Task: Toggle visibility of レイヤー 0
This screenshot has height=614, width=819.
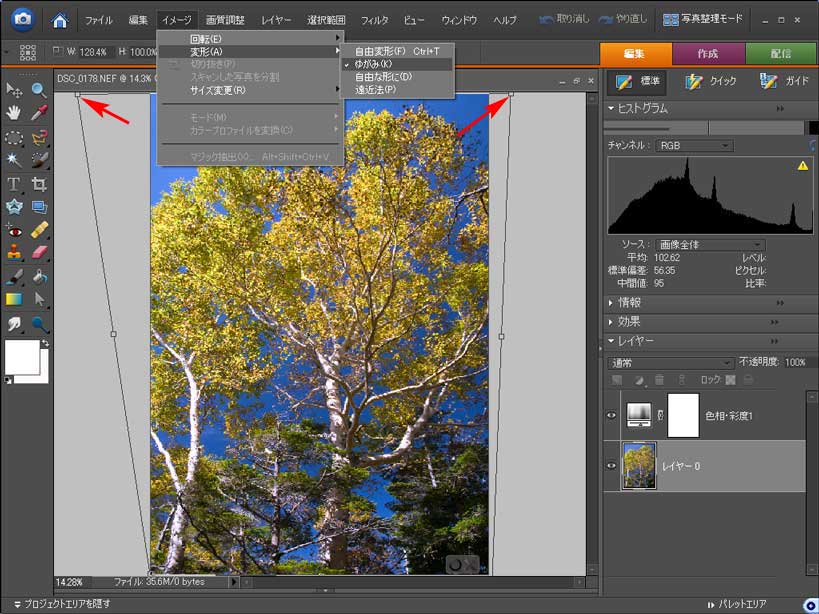Action: pyautogui.click(x=612, y=466)
